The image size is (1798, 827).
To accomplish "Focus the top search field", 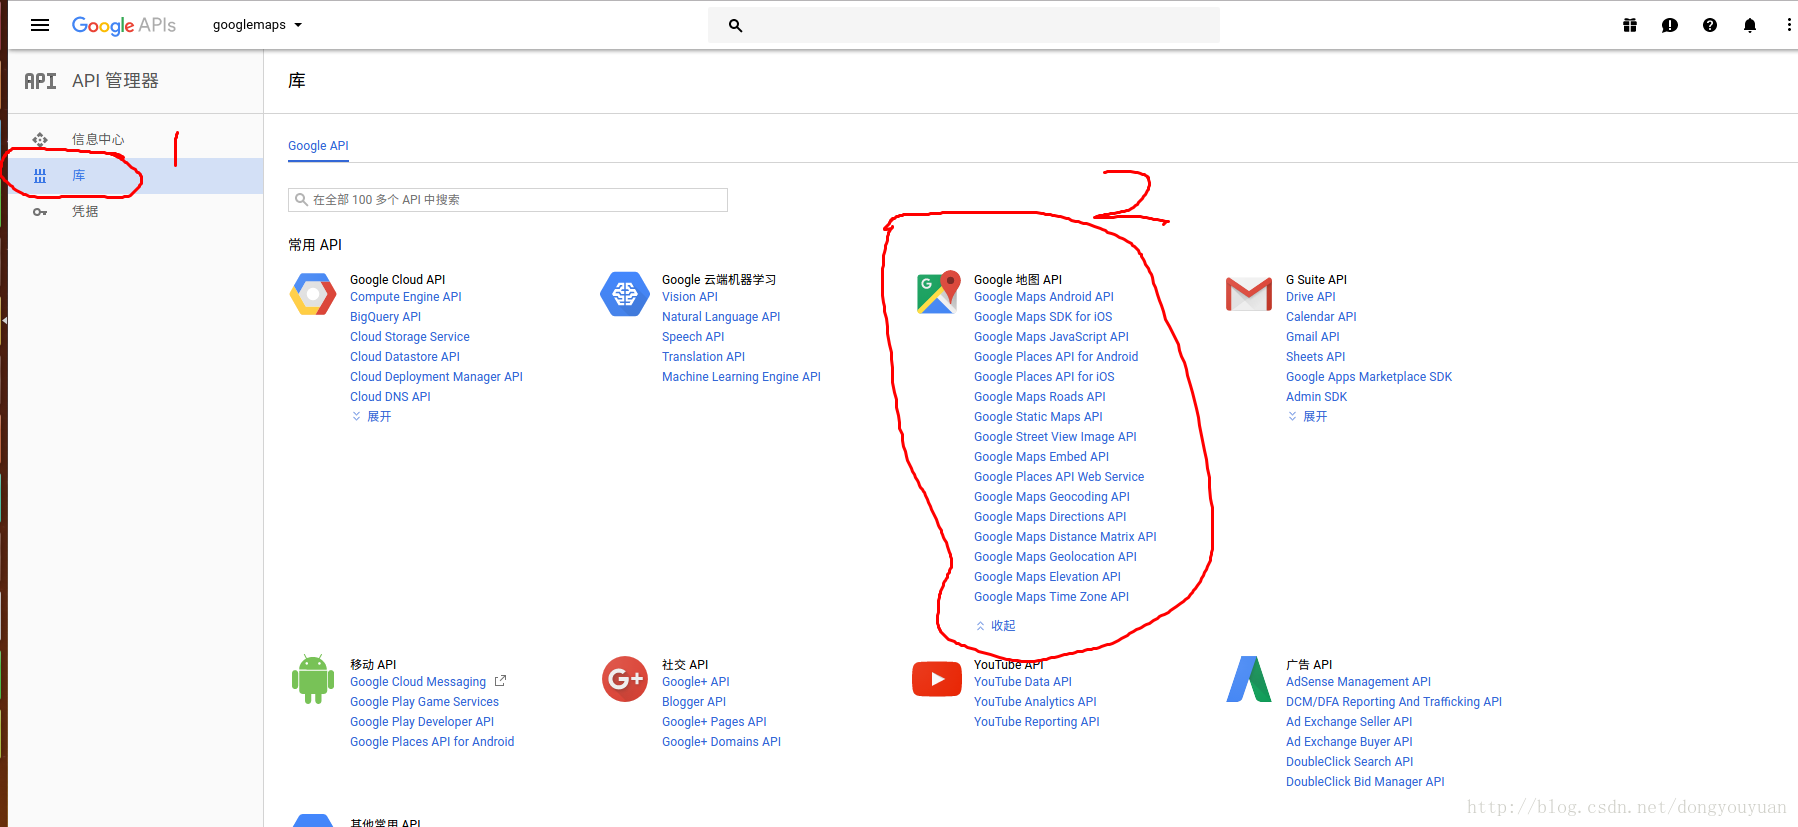I will click(964, 25).
